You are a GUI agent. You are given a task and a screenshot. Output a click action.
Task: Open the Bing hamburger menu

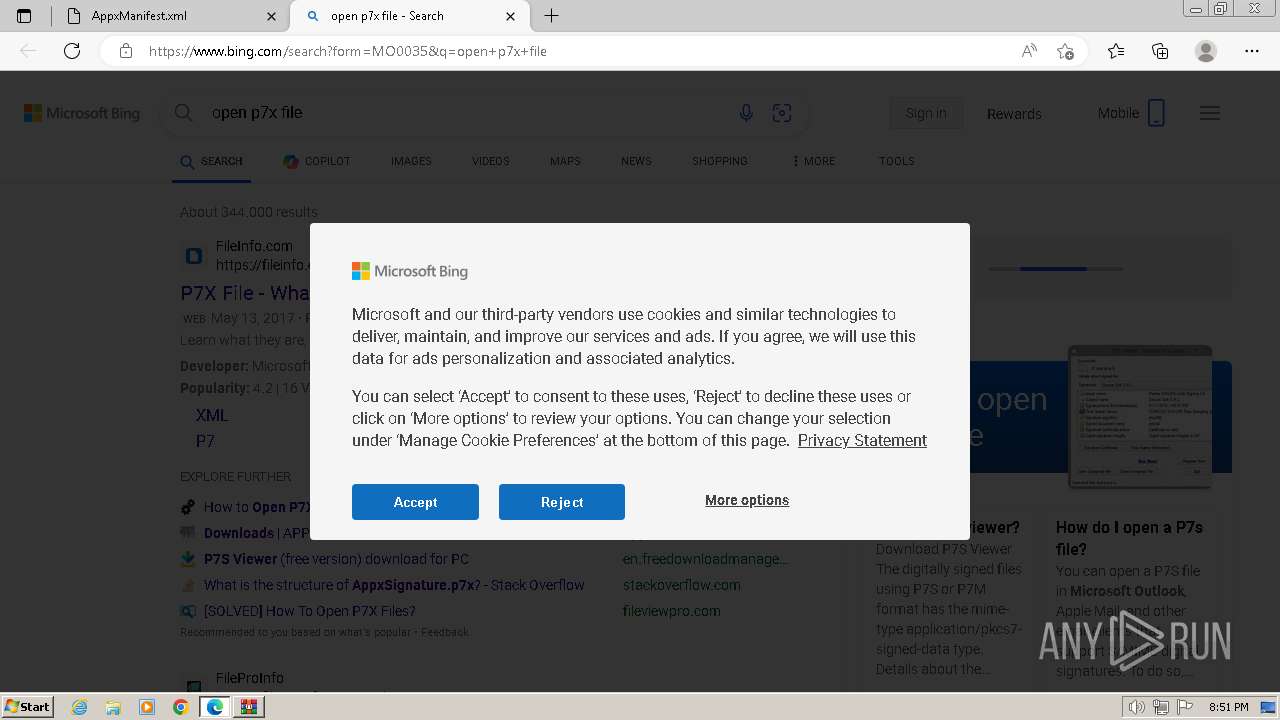point(1210,113)
